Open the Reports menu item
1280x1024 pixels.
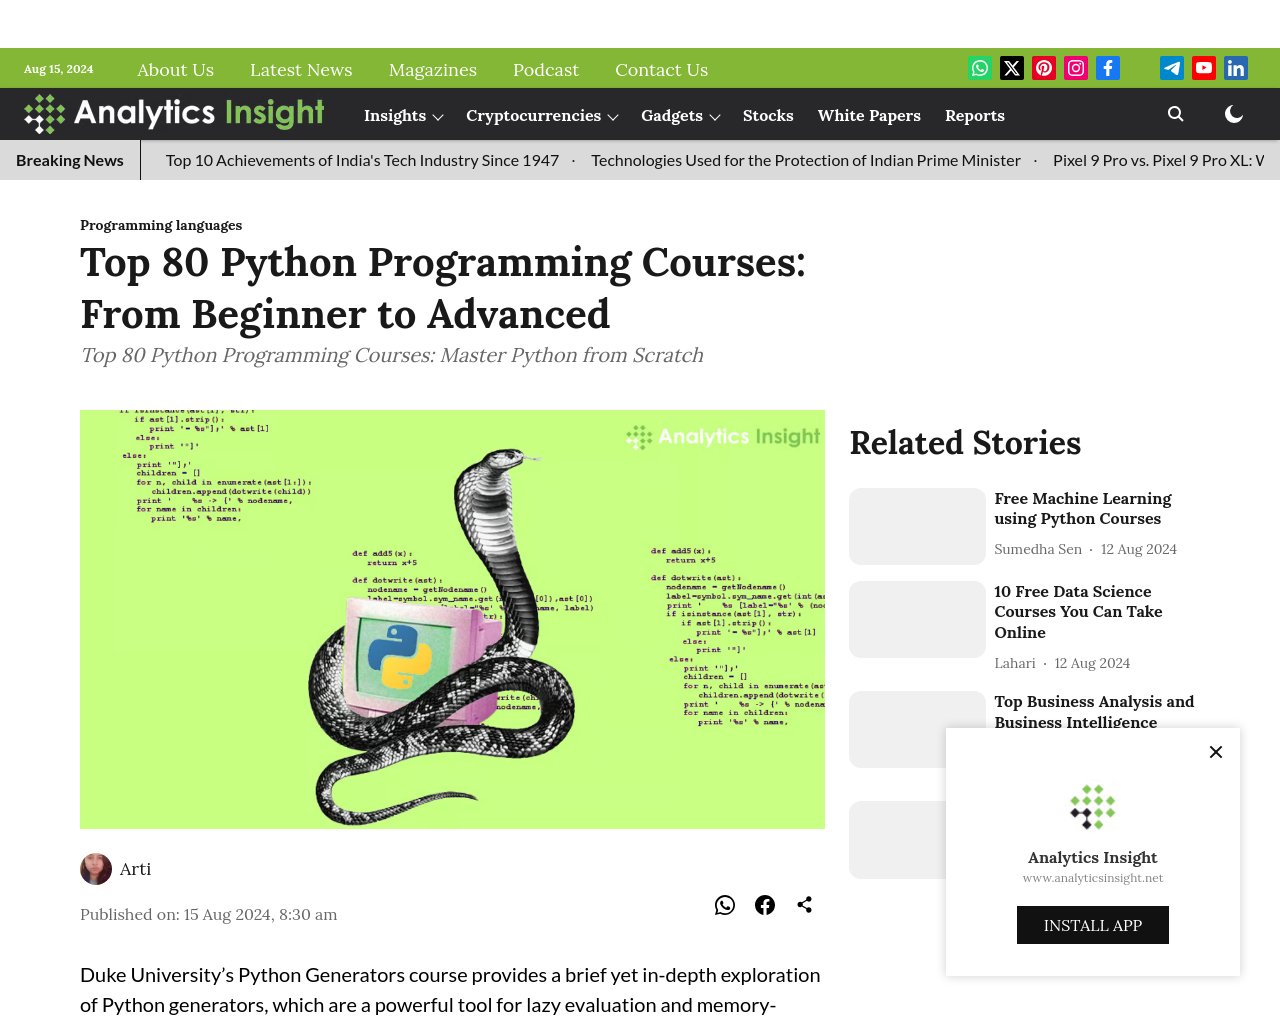click(x=975, y=116)
